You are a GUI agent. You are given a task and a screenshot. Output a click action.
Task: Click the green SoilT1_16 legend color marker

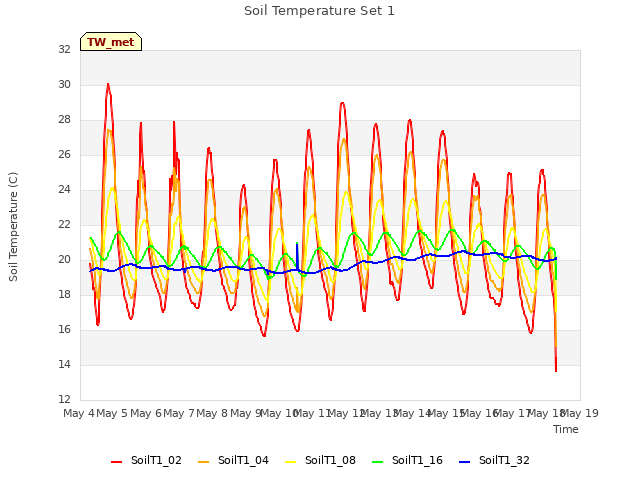tap(378, 462)
